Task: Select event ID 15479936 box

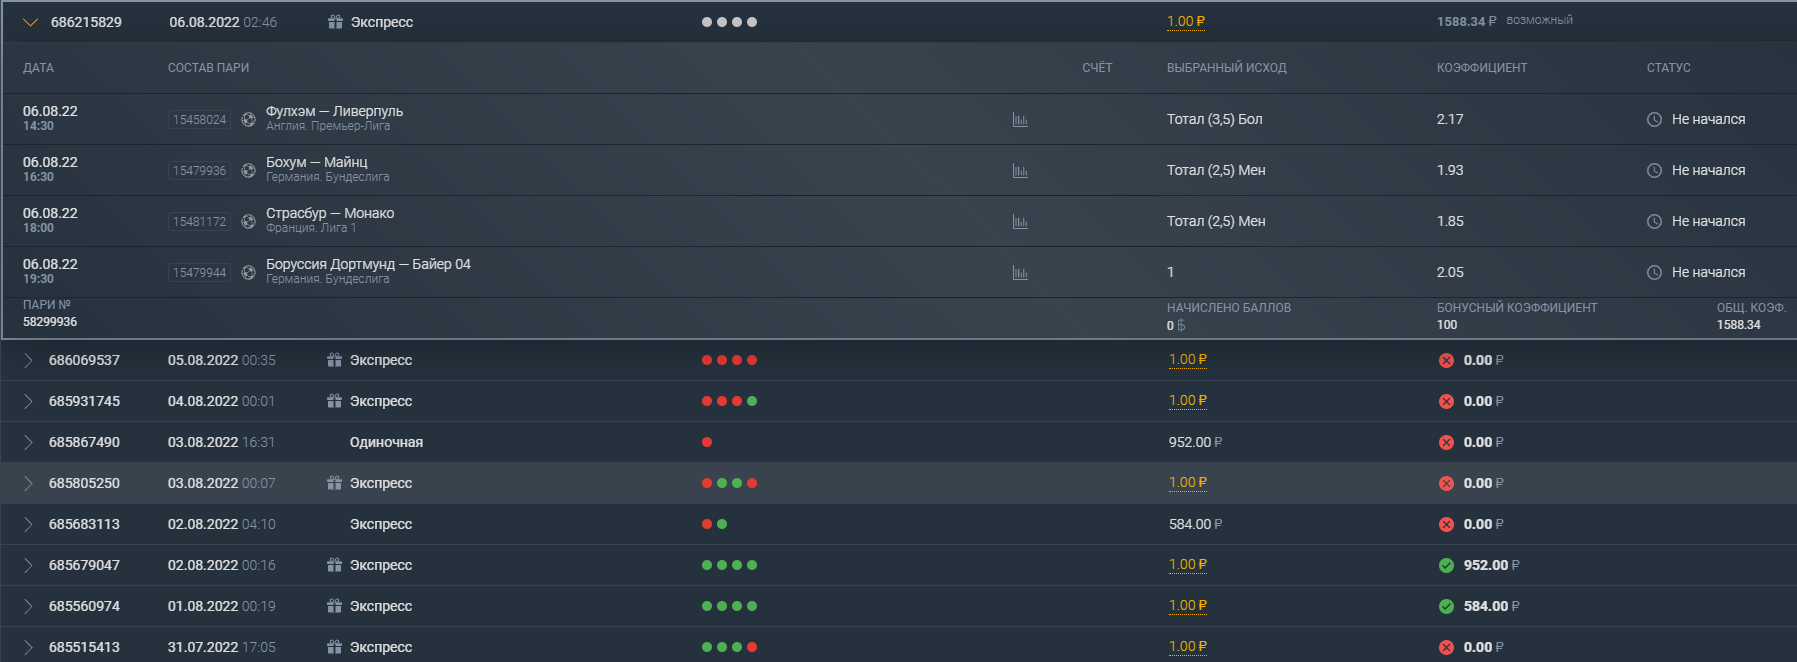Action: click(200, 170)
